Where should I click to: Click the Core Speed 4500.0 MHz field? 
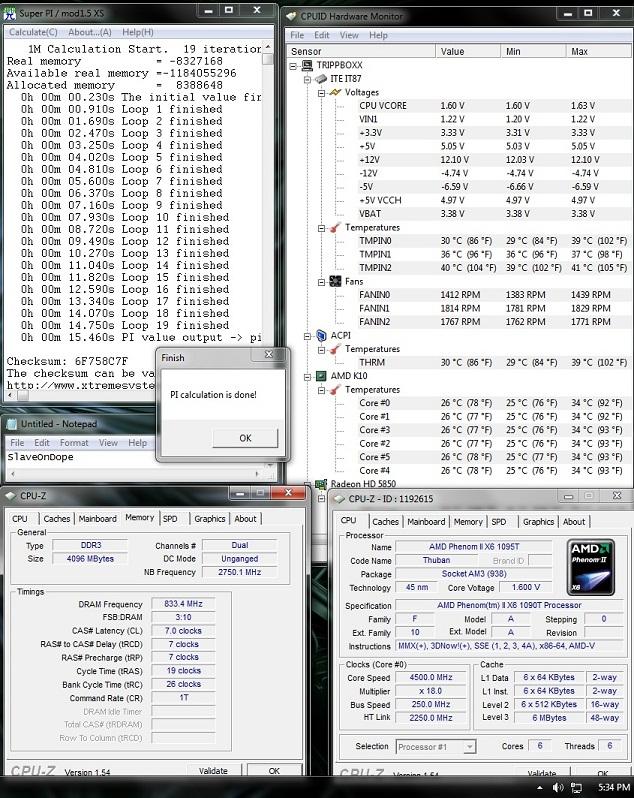coord(430,677)
